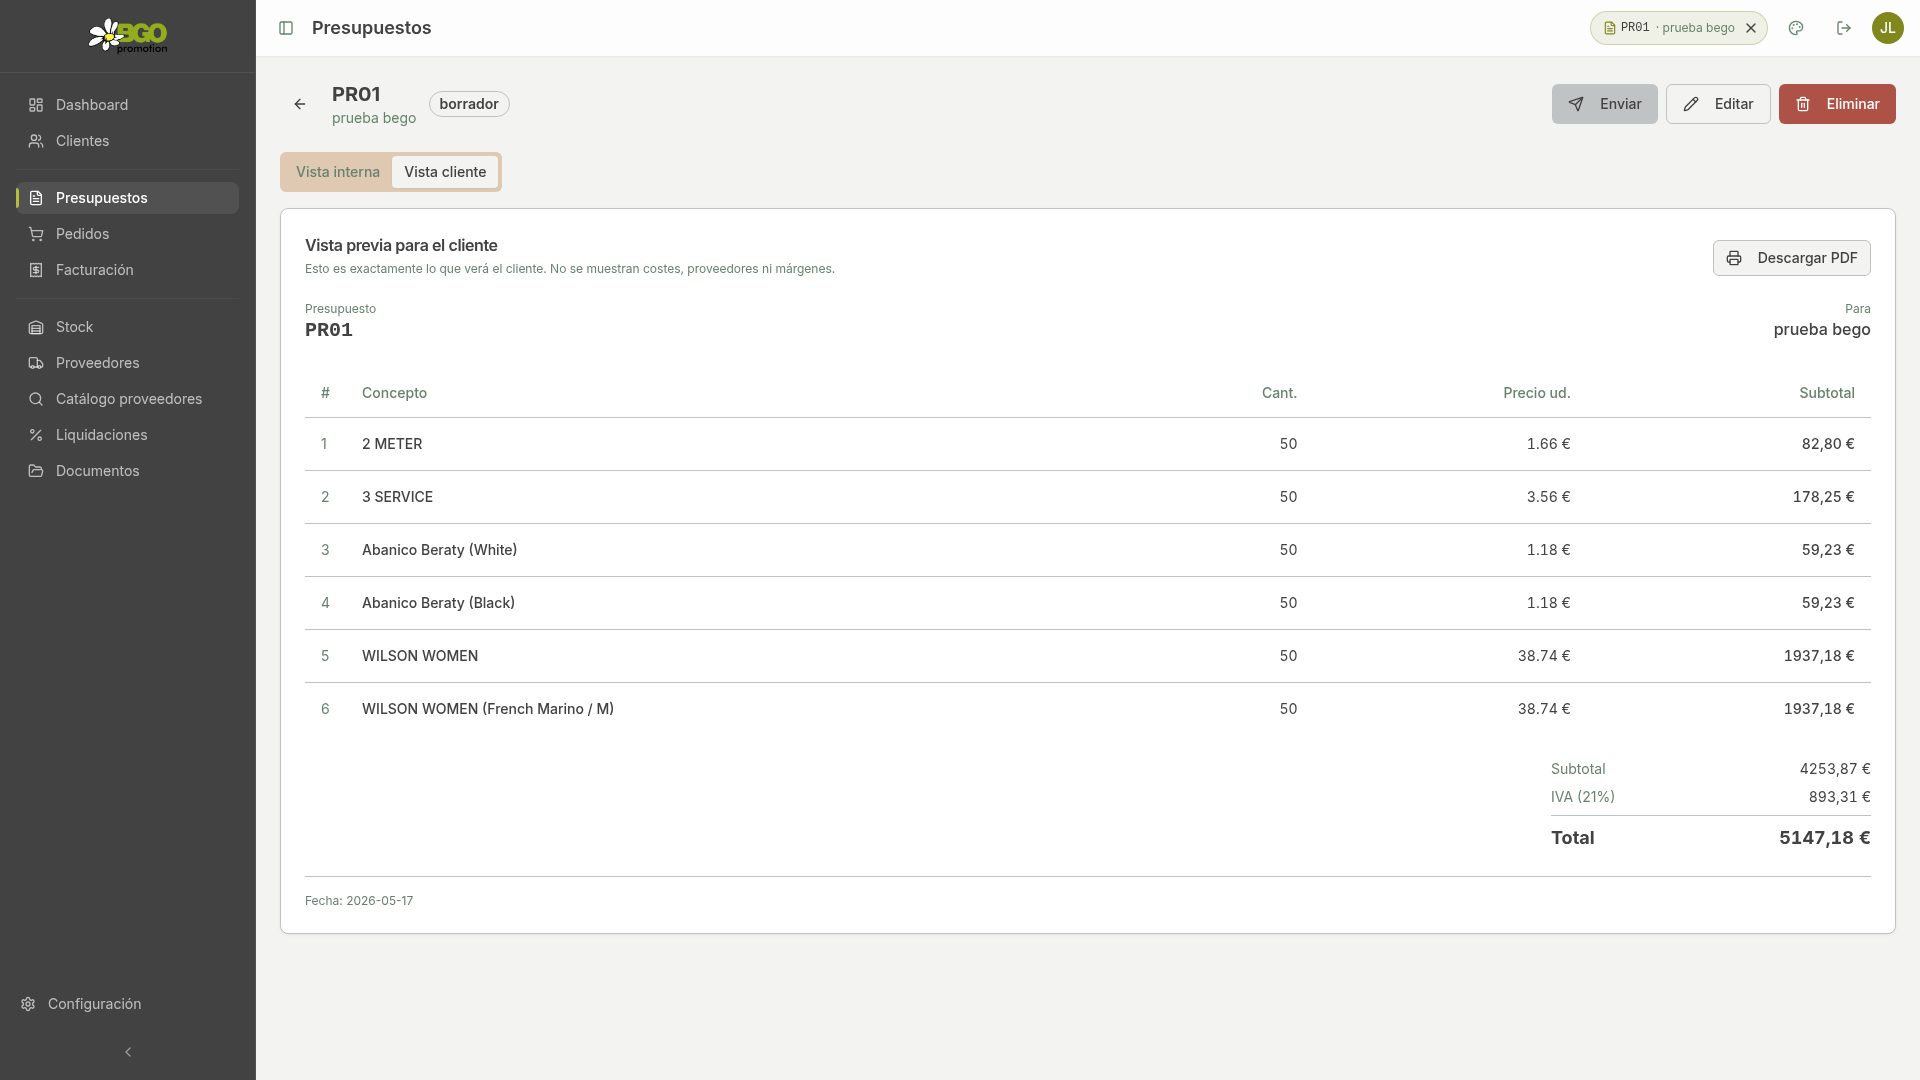This screenshot has width=1920, height=1080.
Task: Open Pedidos in the sidebar
Action: 127,234
